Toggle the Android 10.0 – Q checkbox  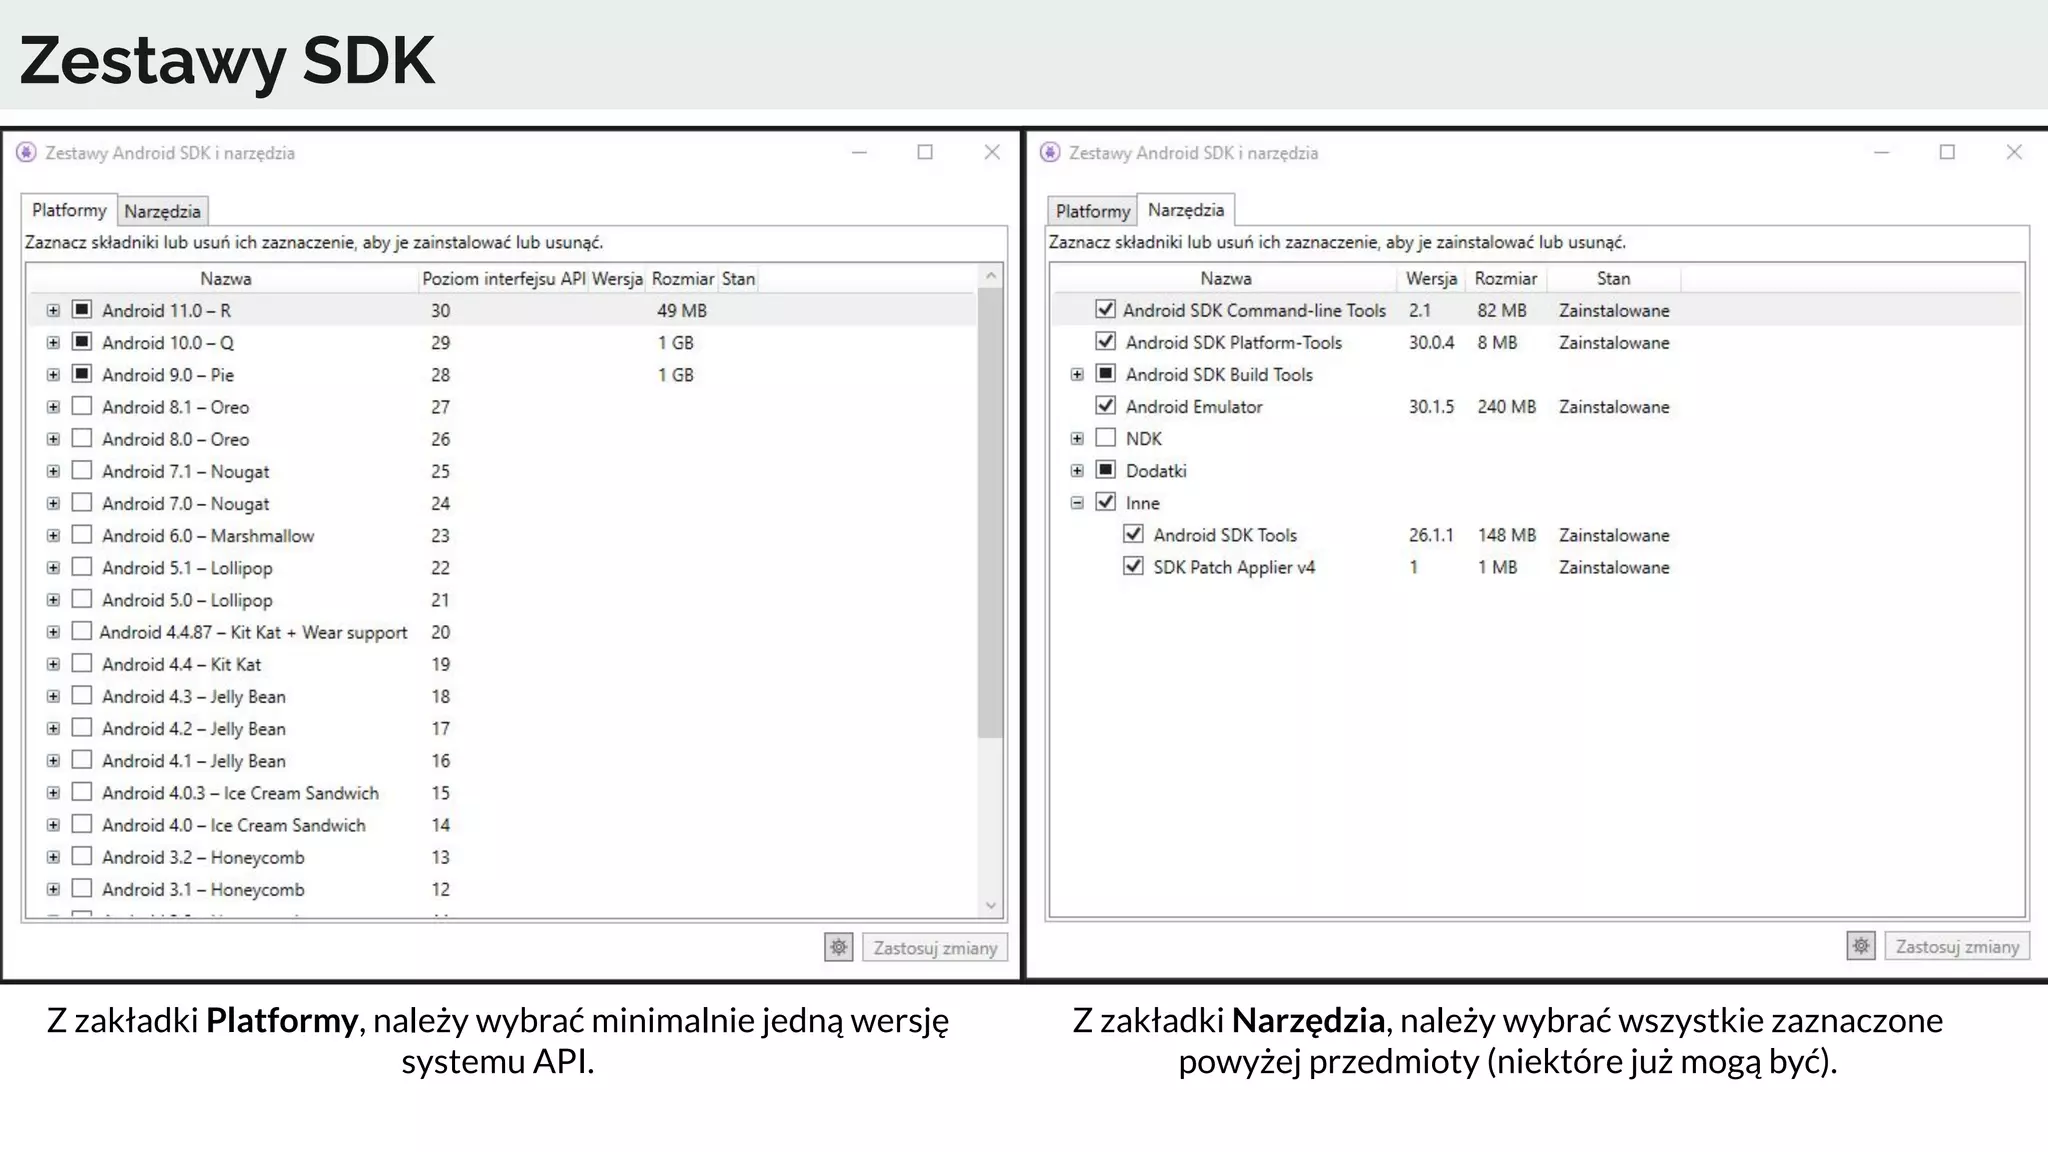click(x=82, y=341)
